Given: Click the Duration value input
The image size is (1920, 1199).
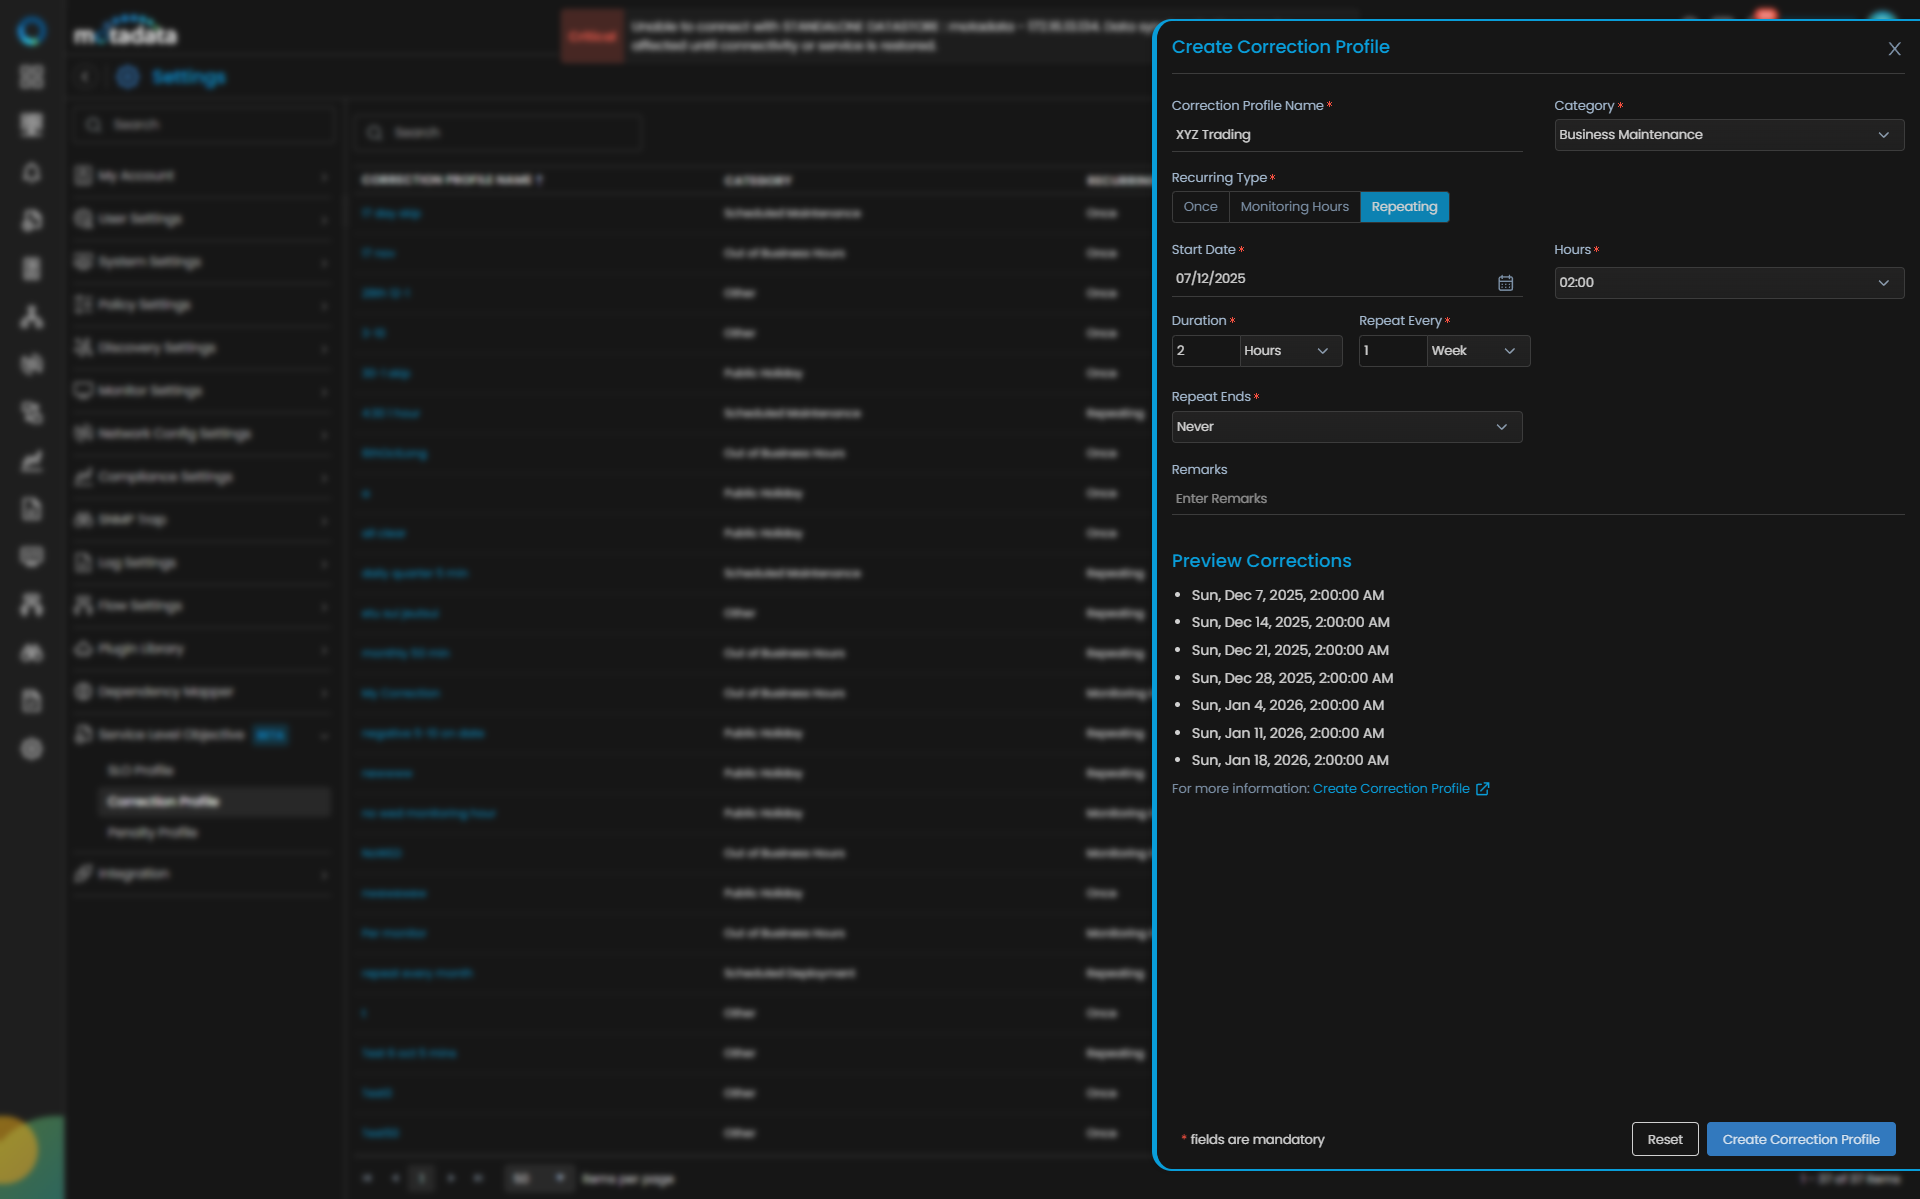Looking at the screenshot, I should (1205, 351).
